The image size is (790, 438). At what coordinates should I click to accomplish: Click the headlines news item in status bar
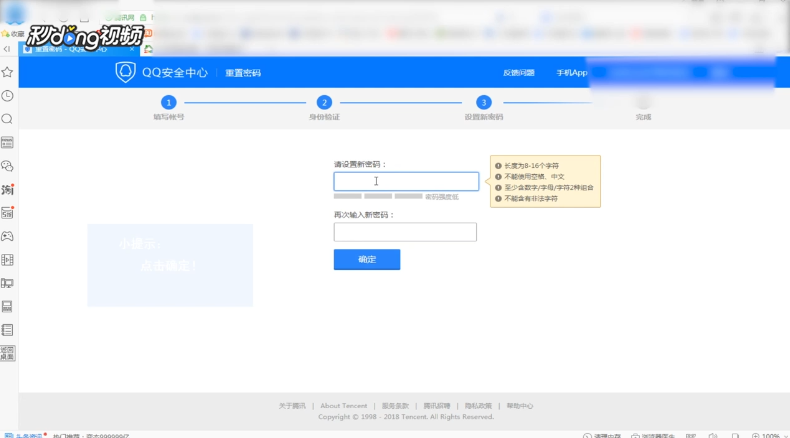pos(25,435)
